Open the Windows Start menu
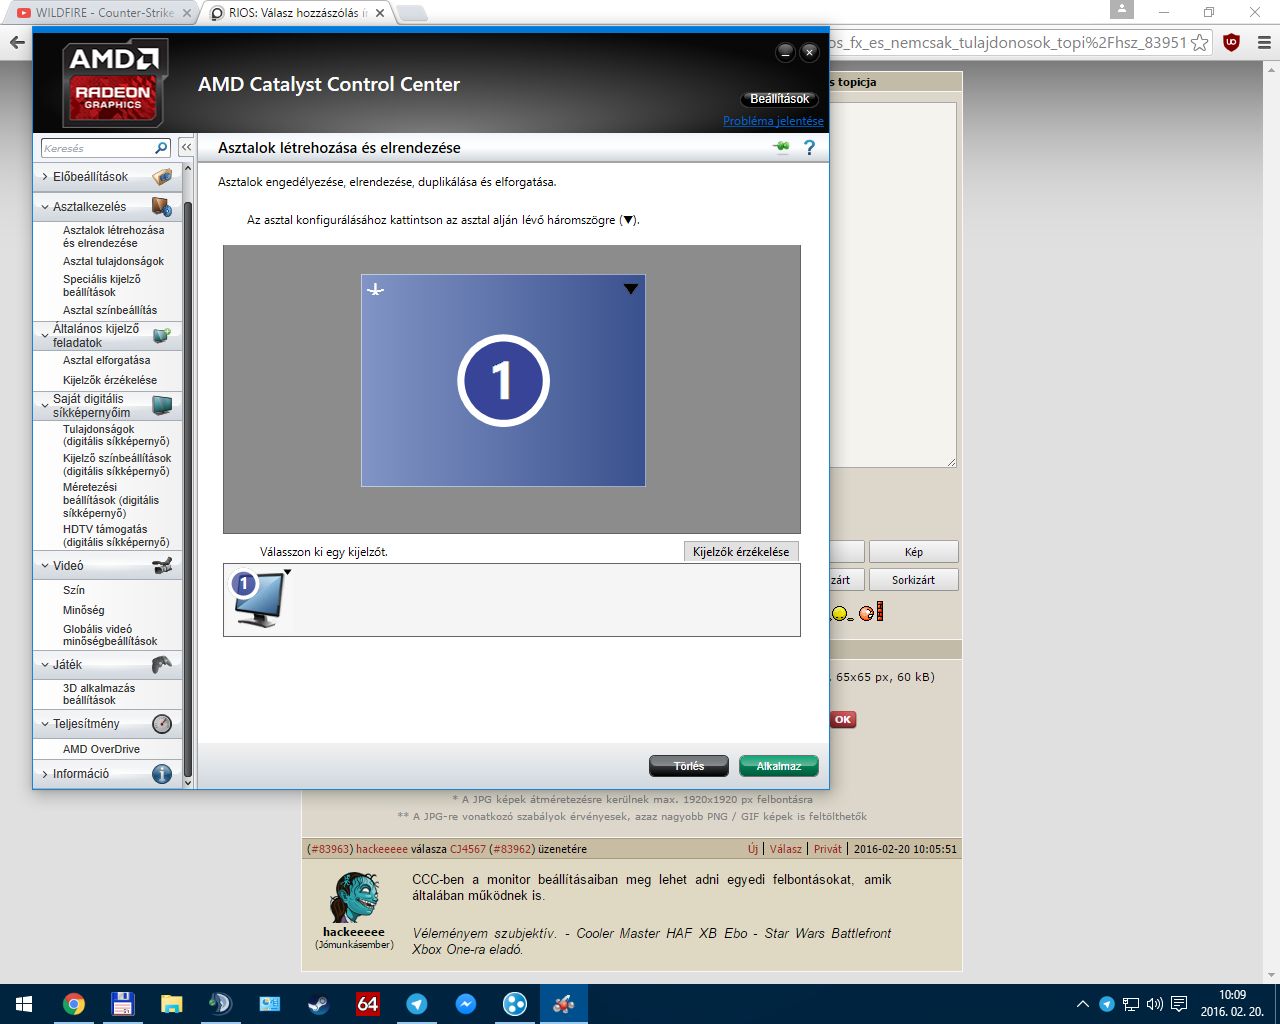 coord(24,1004)
